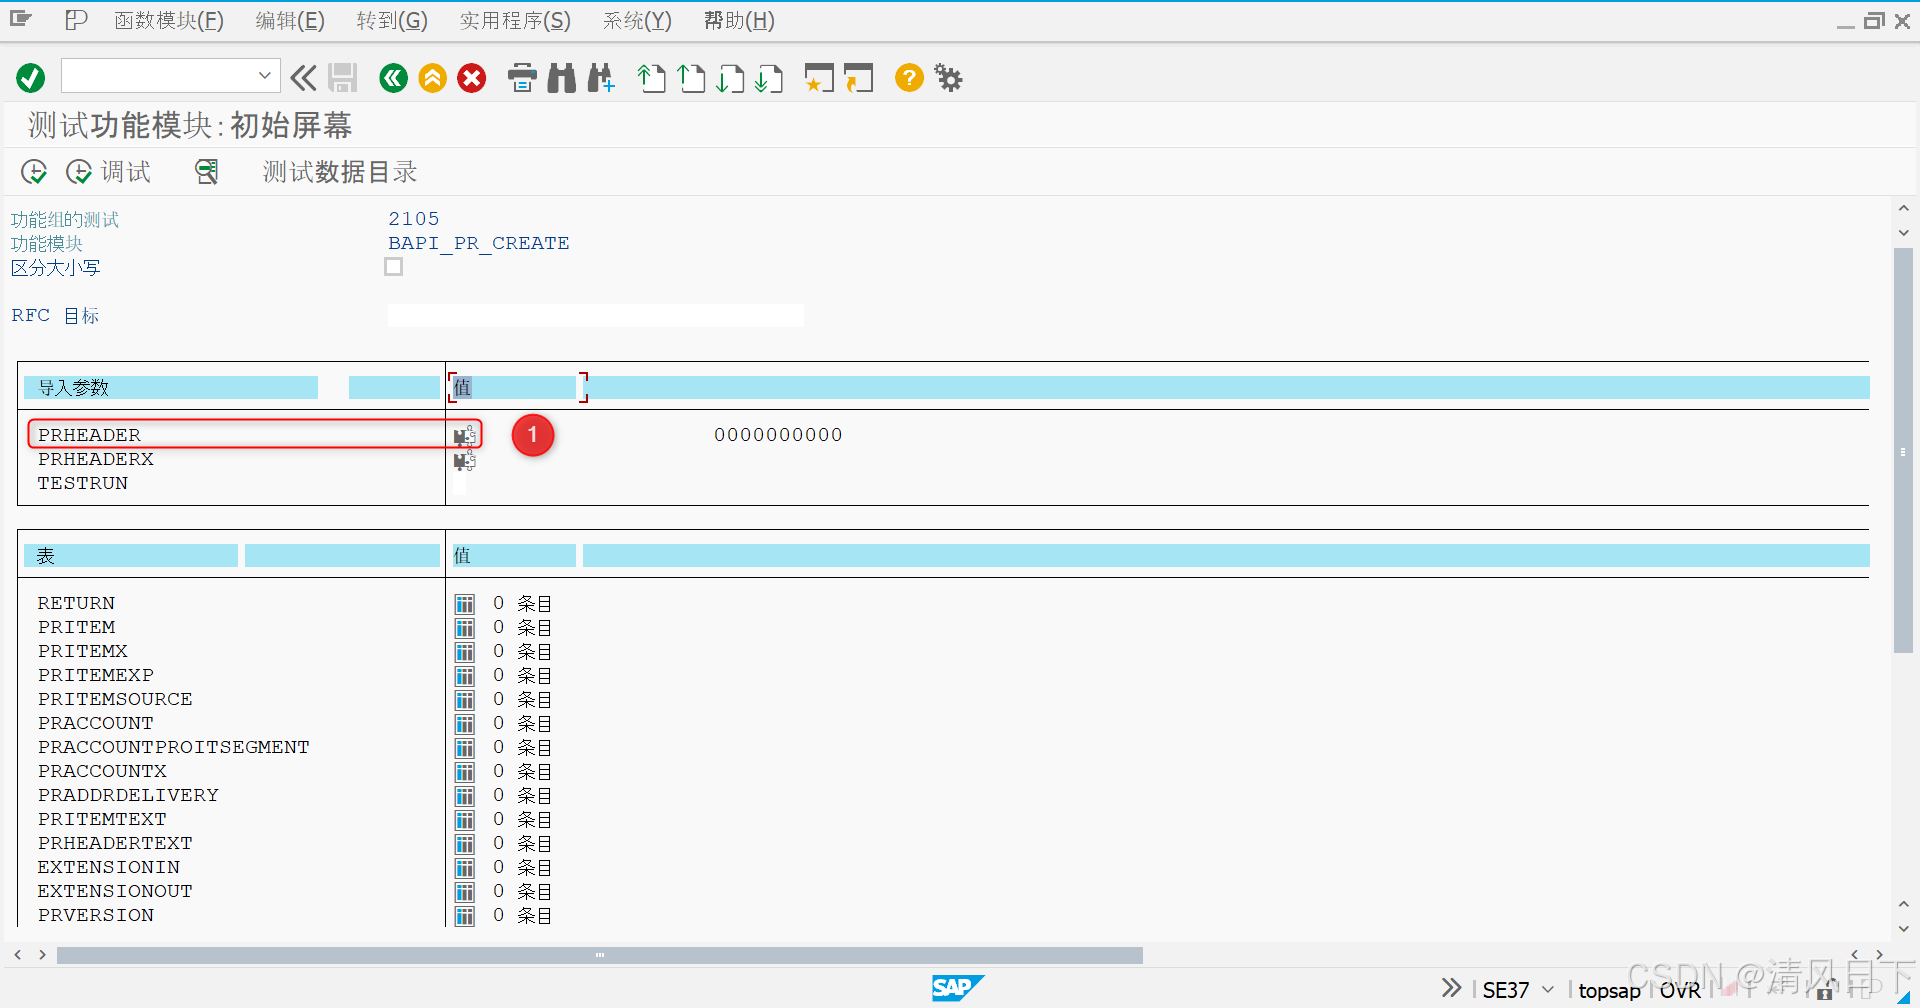This screenshot has height=1008, width=1920.
Task: Click the Find Next binoculars icon
Action: [x=601, y=78]
